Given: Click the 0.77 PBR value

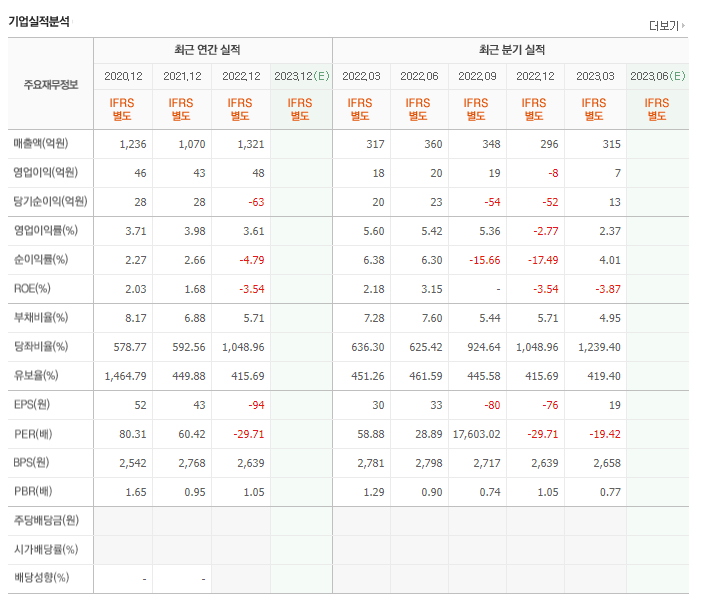Looking at the screenshot, I should coord(610,492).
